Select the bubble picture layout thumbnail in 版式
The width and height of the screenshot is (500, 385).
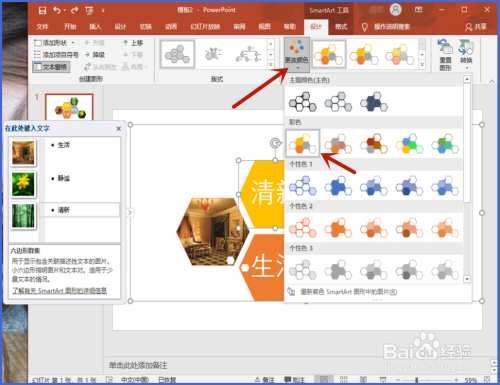point(213,54)
